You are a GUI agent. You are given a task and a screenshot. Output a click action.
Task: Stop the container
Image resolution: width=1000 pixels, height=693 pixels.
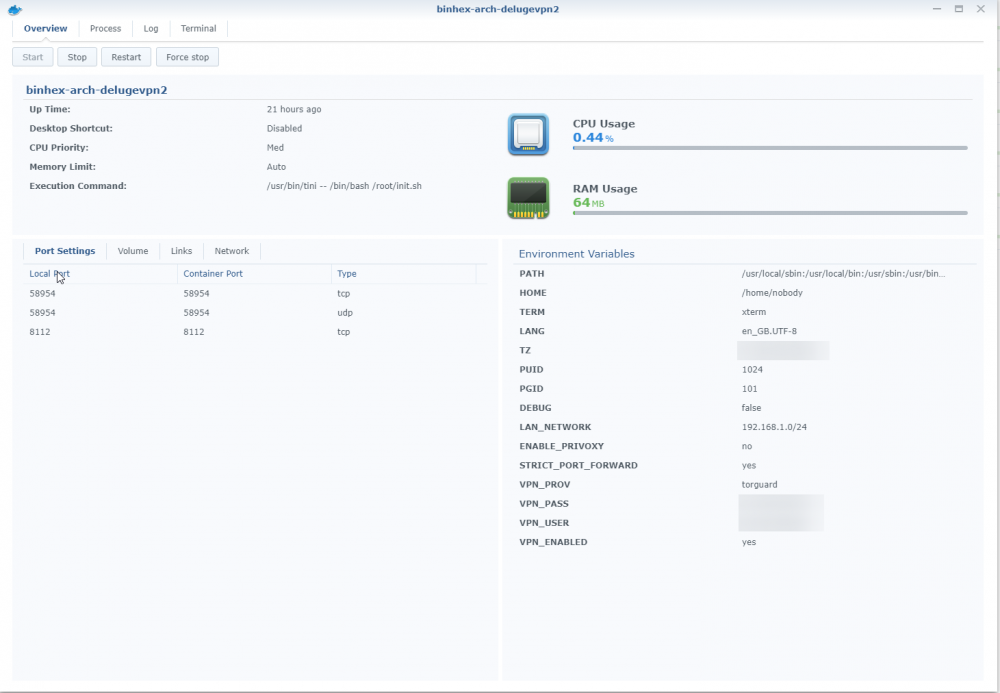point(77,57)
